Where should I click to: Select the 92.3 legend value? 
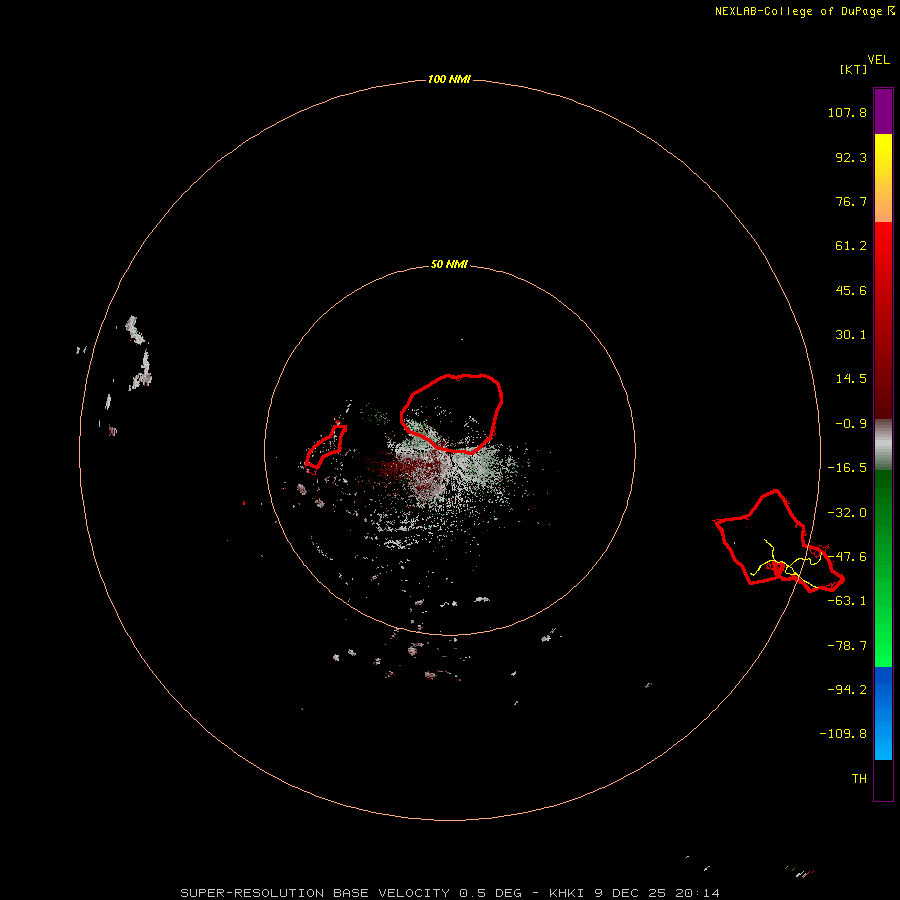click(x=851, y=157)
